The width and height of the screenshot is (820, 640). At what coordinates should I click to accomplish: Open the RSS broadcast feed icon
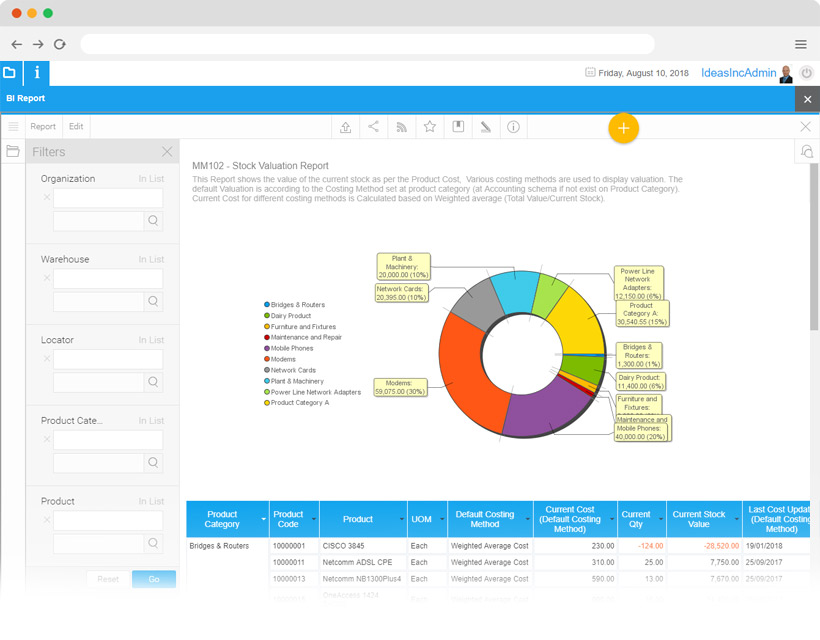click(x=402, y=127)
